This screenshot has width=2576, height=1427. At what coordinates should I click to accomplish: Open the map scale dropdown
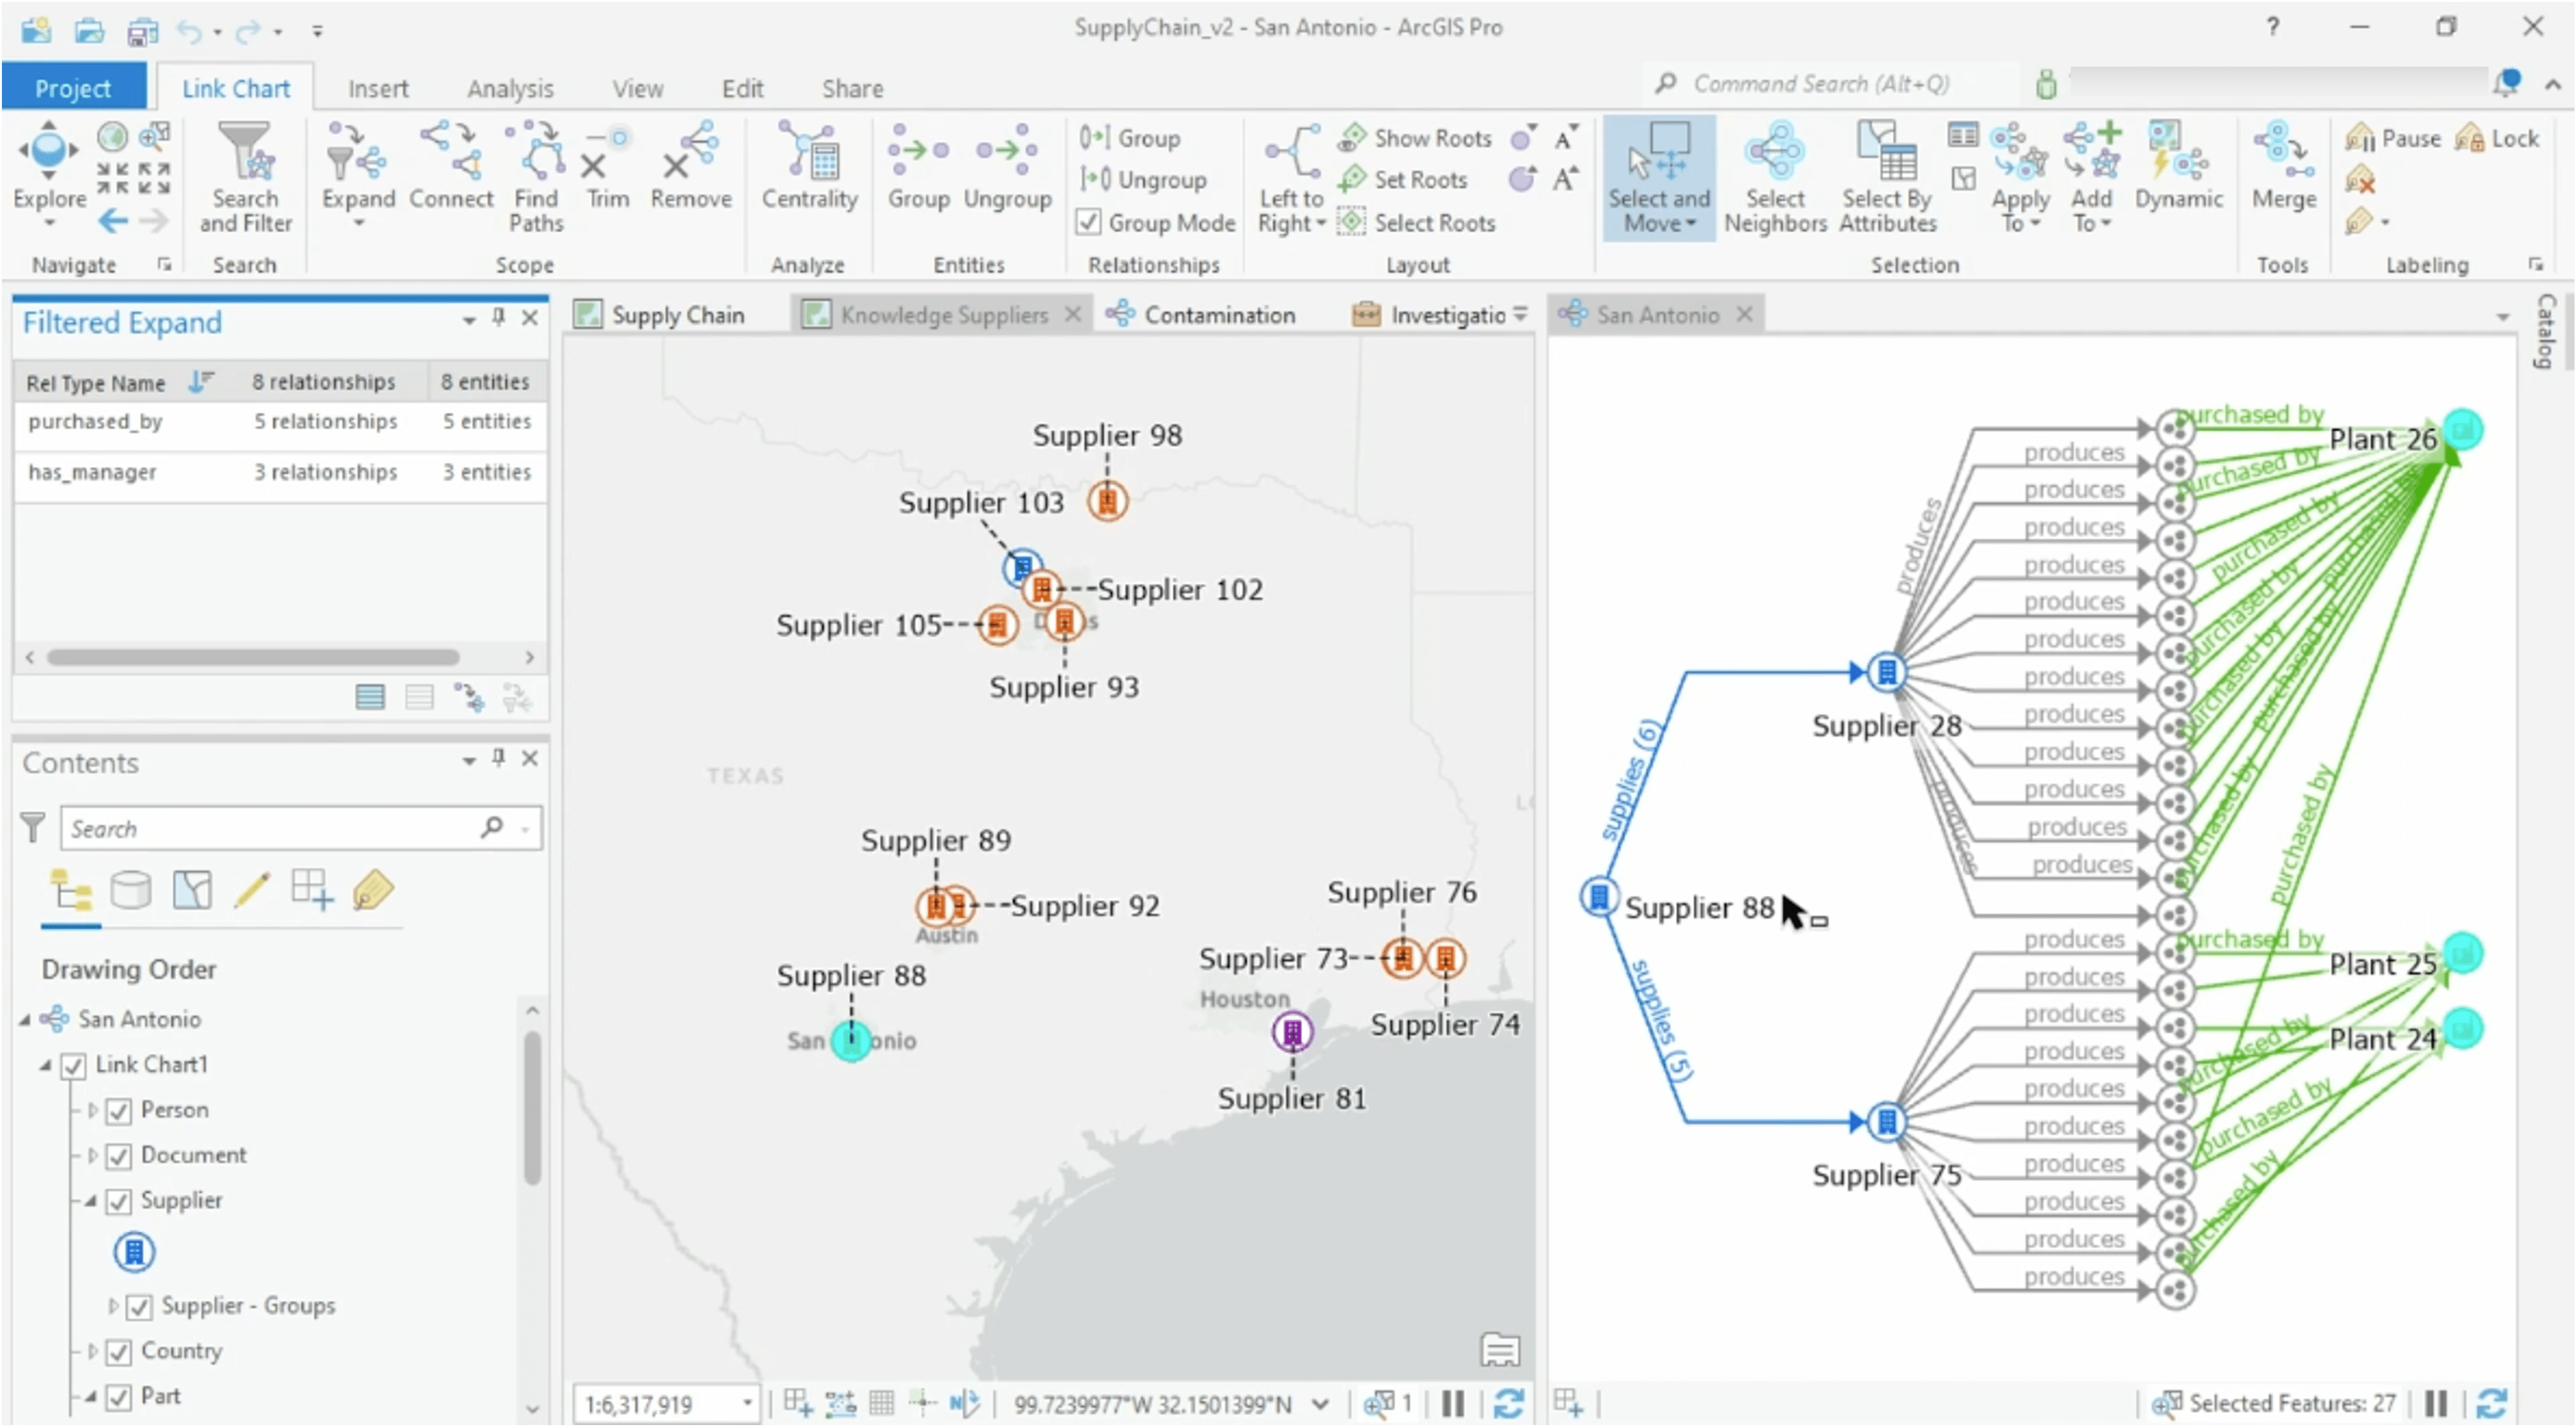(747, 1403)
